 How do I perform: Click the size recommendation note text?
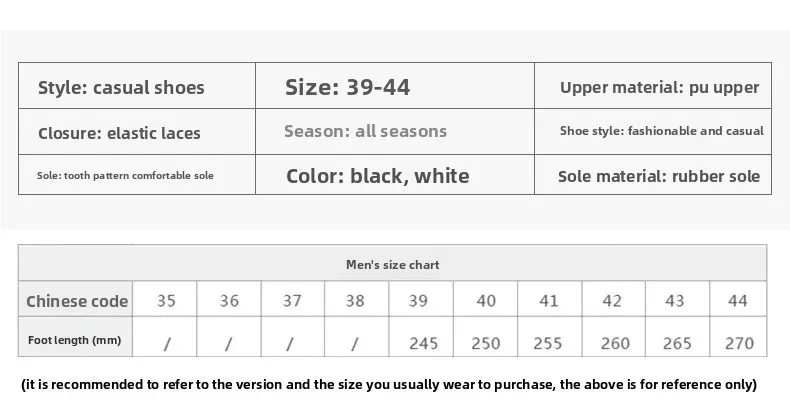point(389,384)
